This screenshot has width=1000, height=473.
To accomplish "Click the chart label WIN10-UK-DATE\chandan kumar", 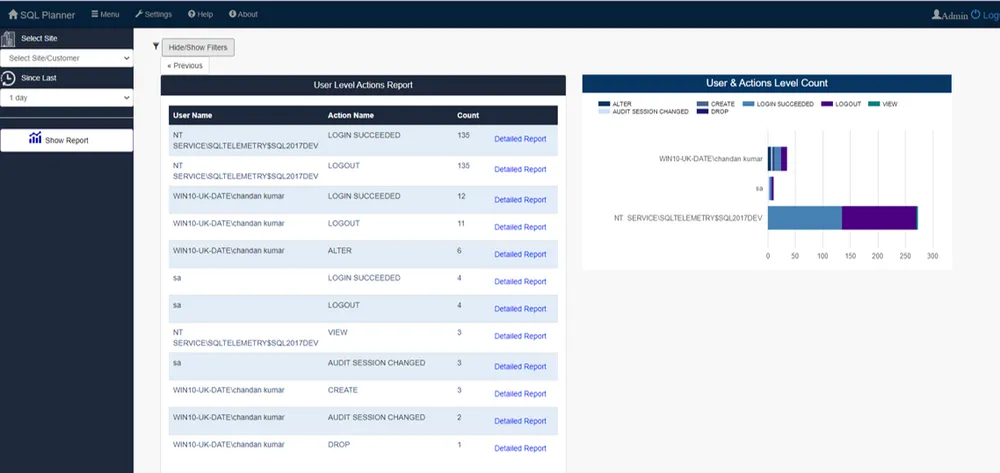I will [x=710, y=159].
